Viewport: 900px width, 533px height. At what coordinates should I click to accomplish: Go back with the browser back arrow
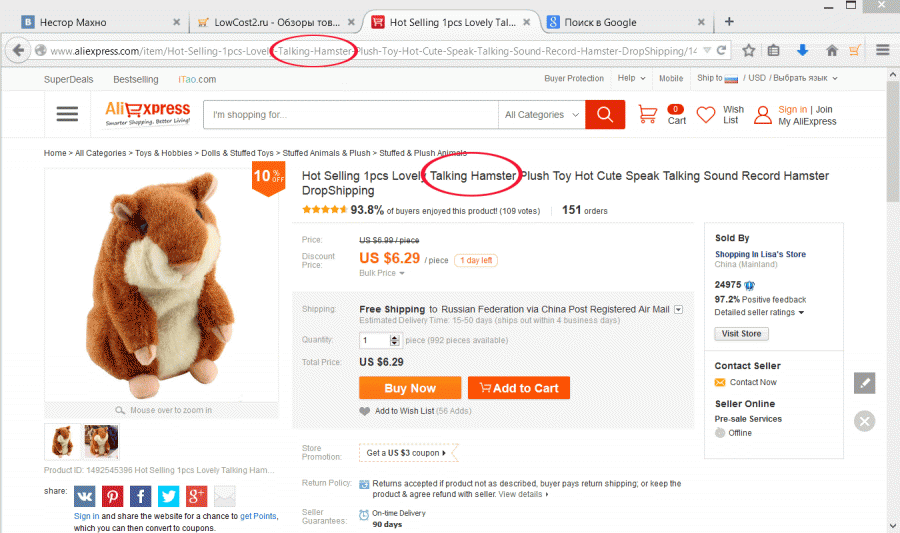[18, 50]
